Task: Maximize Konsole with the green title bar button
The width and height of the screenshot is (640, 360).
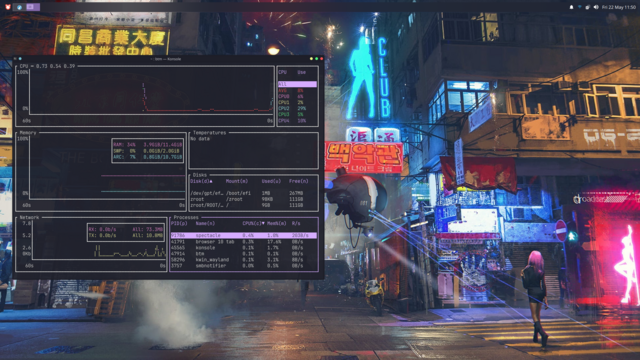Action: pos(316,59)
